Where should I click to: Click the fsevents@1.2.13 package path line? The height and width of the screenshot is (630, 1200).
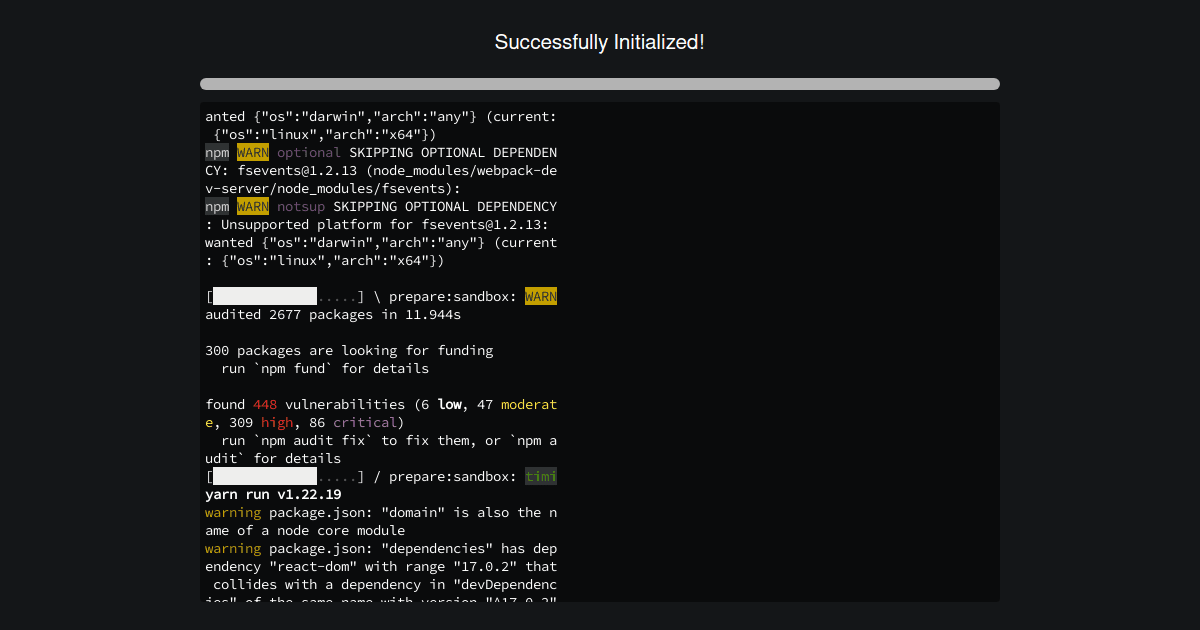[380, 170]
